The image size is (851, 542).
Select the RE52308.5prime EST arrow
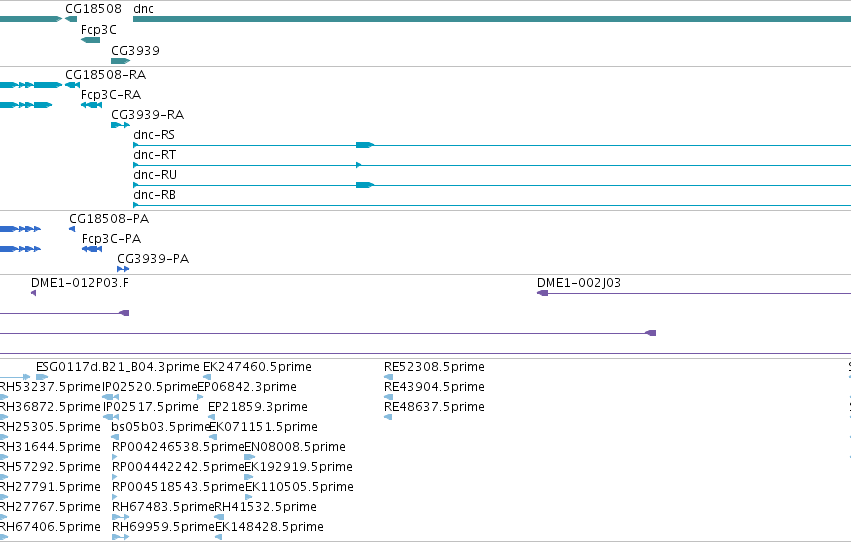(x=388, y=377)
